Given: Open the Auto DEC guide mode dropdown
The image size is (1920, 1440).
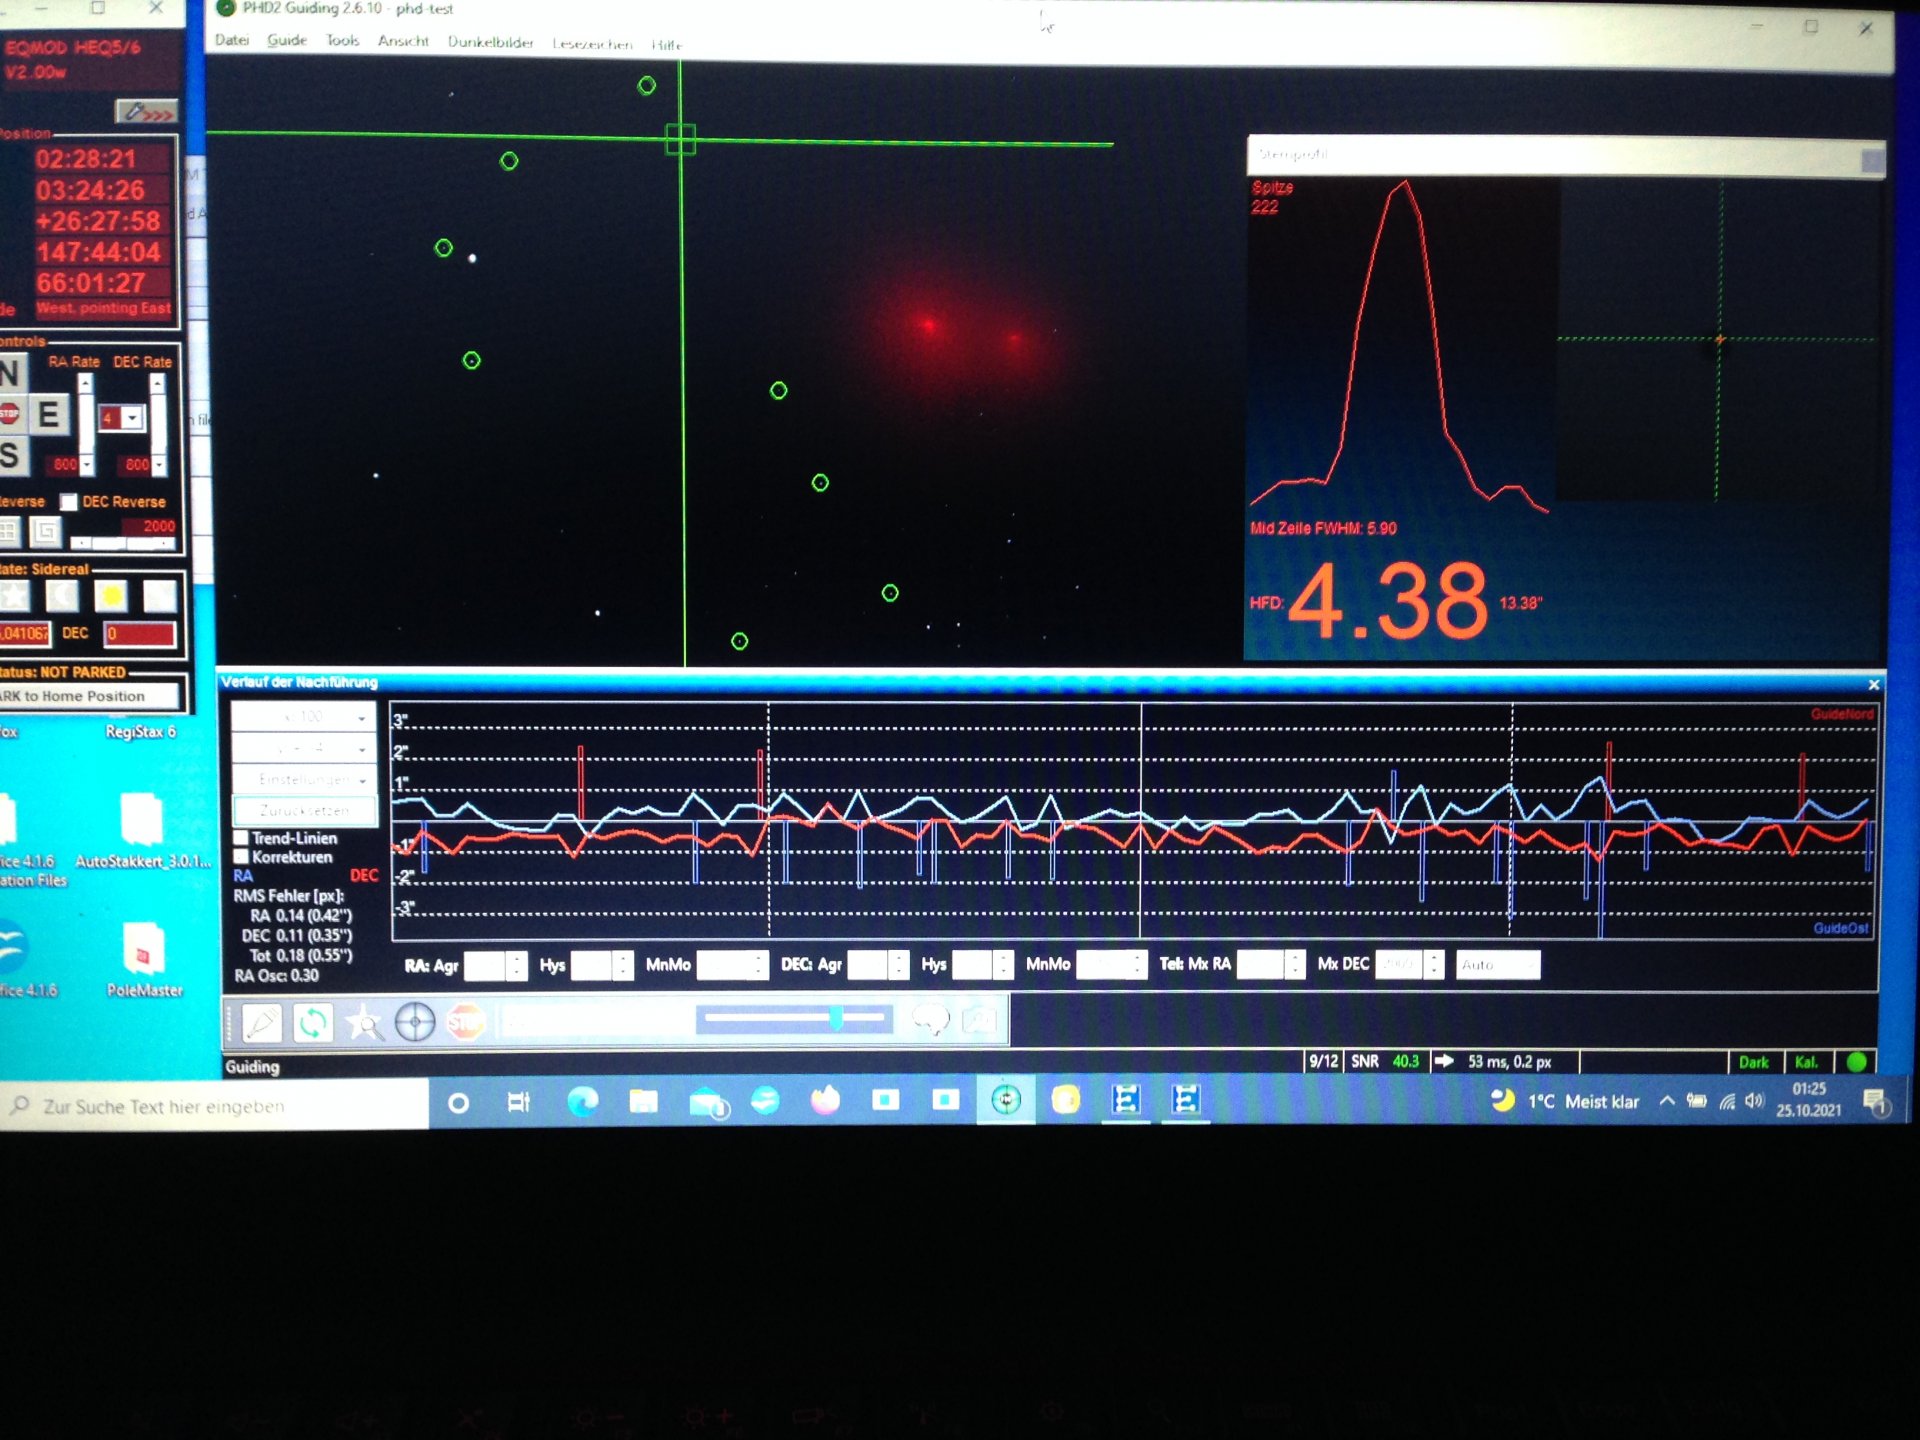Looking at the screenshot, I should point(1497,965).
